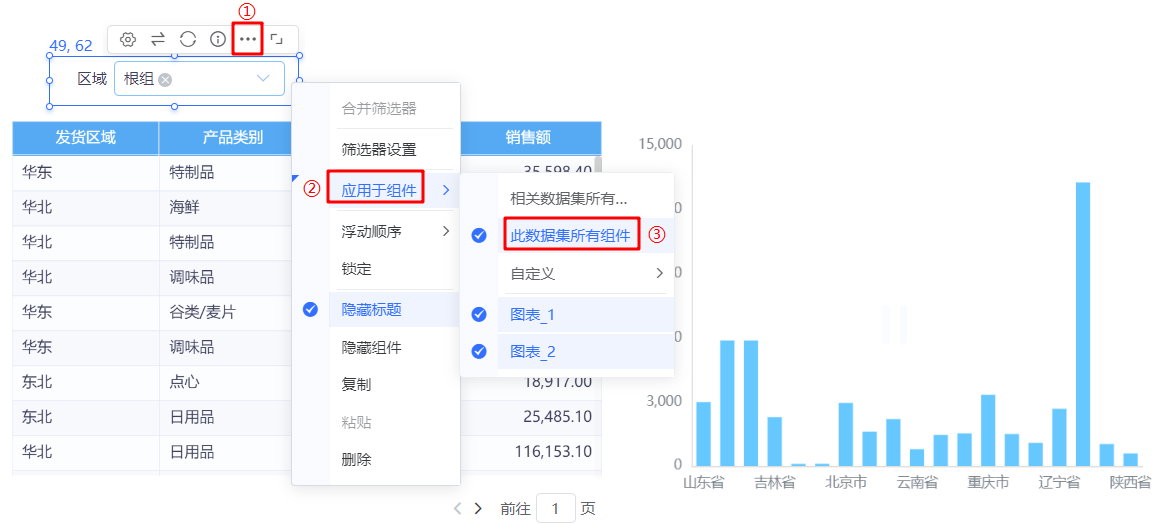
Task: Click the 山东省 axis label
Action: point(704,483)
